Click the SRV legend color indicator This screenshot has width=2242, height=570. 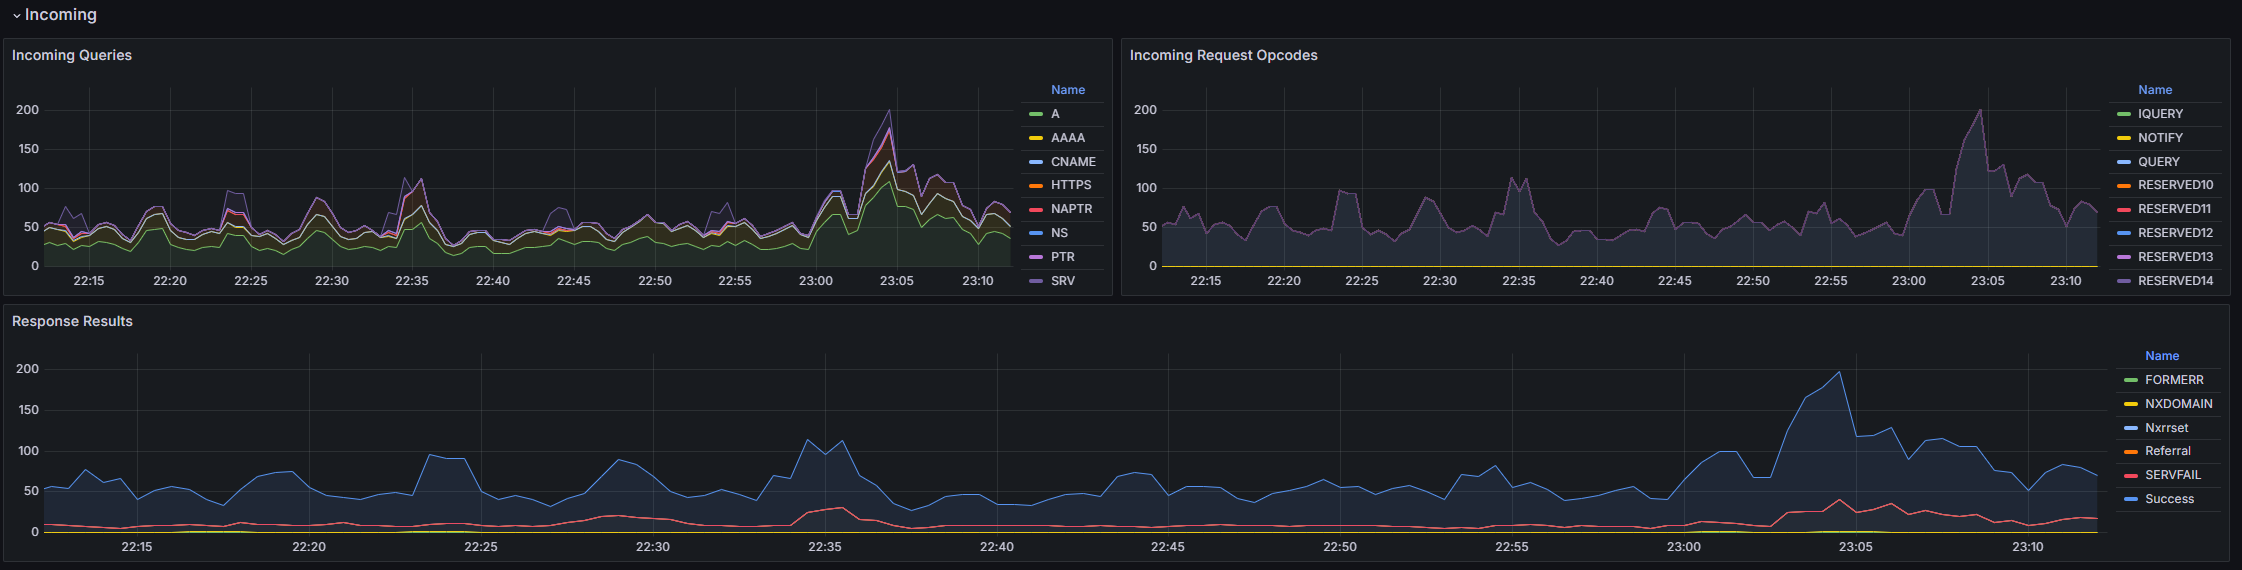(x=1036, y=281)
